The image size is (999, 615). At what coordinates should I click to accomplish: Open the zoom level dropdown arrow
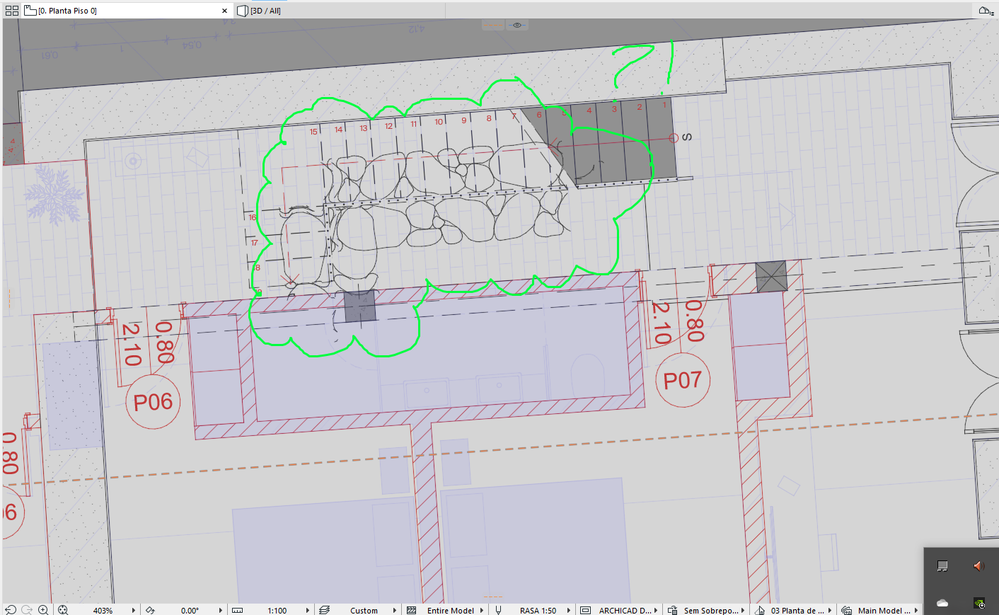[133, 611]
